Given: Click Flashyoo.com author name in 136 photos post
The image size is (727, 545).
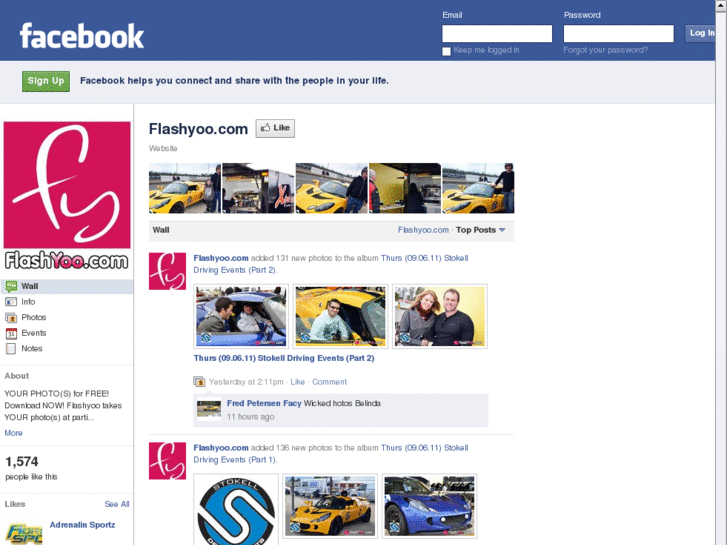Looking at the screenshot, I should 221,448.
